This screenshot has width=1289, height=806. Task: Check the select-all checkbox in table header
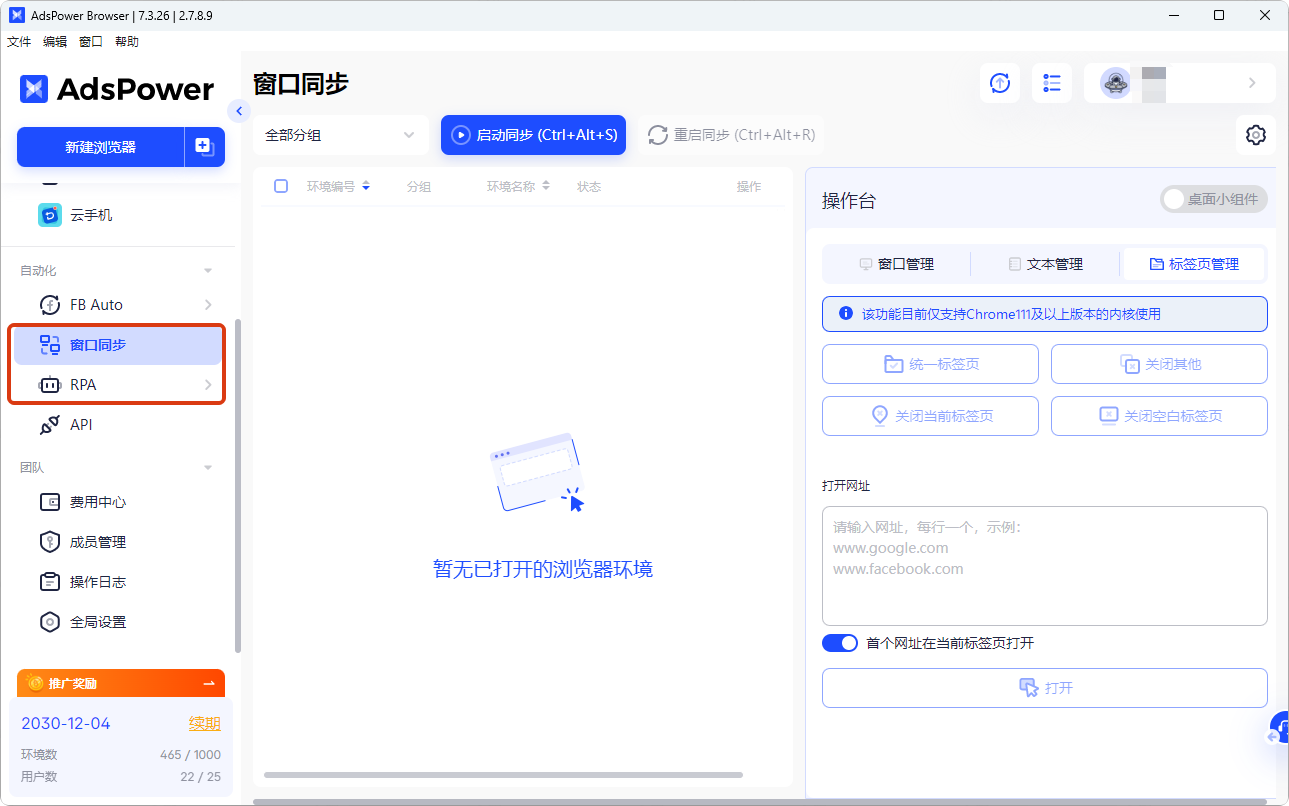tap(281, 186)
